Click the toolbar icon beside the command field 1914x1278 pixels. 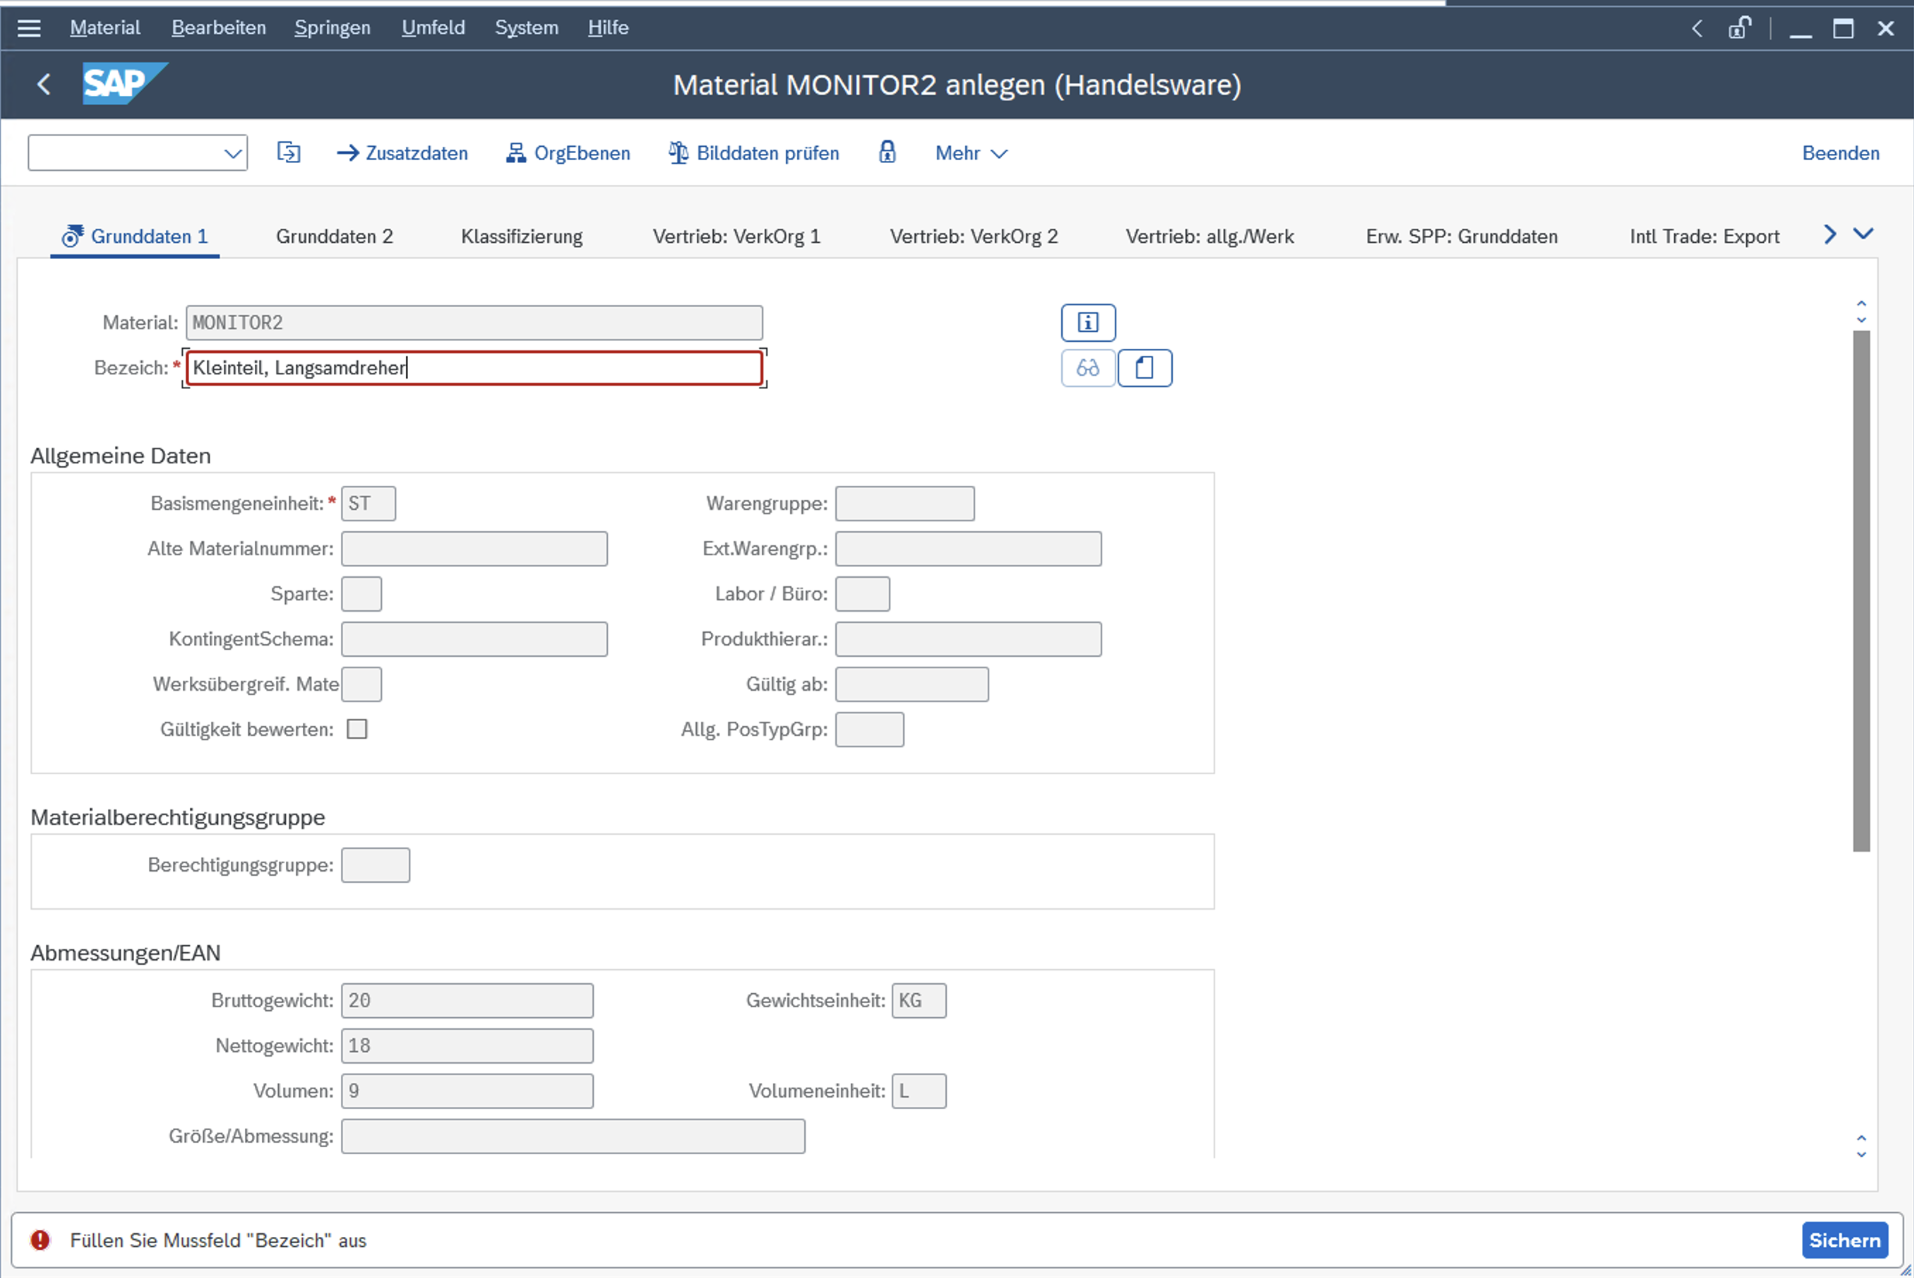[288, 153]
